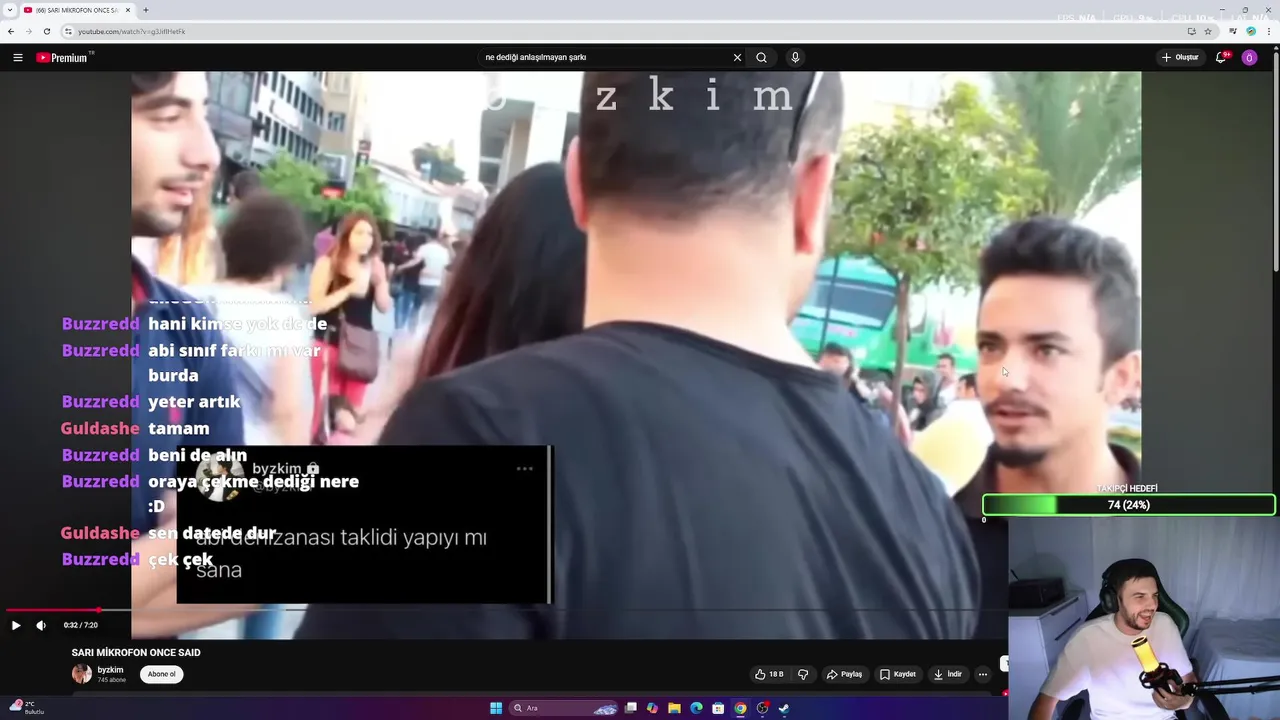Screen dimensions: 1280x720
Task: Focus the YouTube search input field
Action: pyautogui.click(x=605, y=58)
